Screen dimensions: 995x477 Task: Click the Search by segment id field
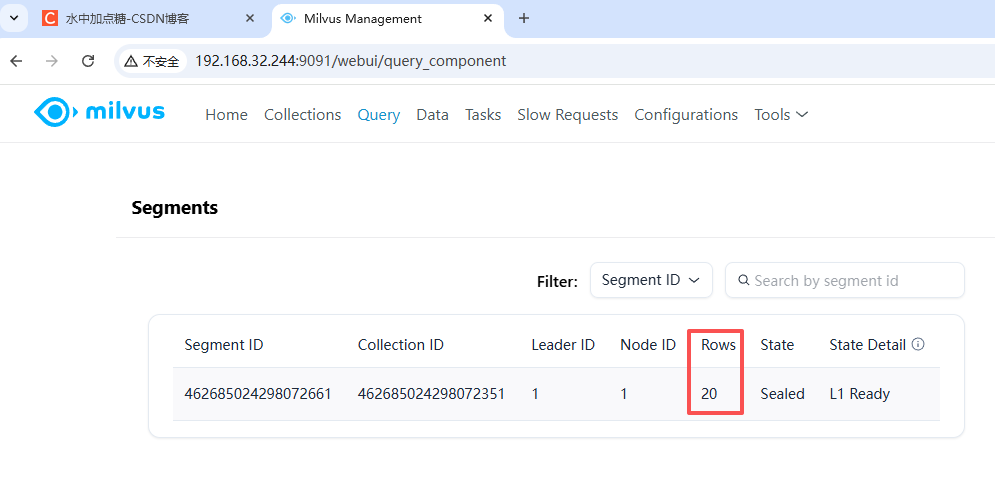coord(845,280)
